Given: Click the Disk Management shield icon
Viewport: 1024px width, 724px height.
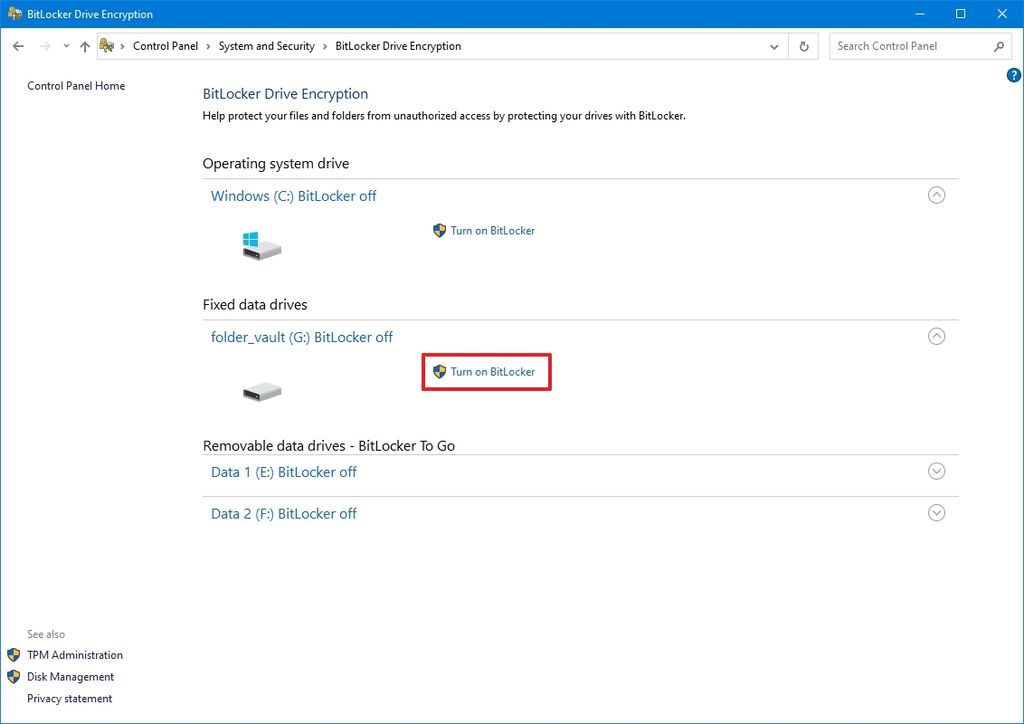Looking at the screenshot, I should (13, 677).
